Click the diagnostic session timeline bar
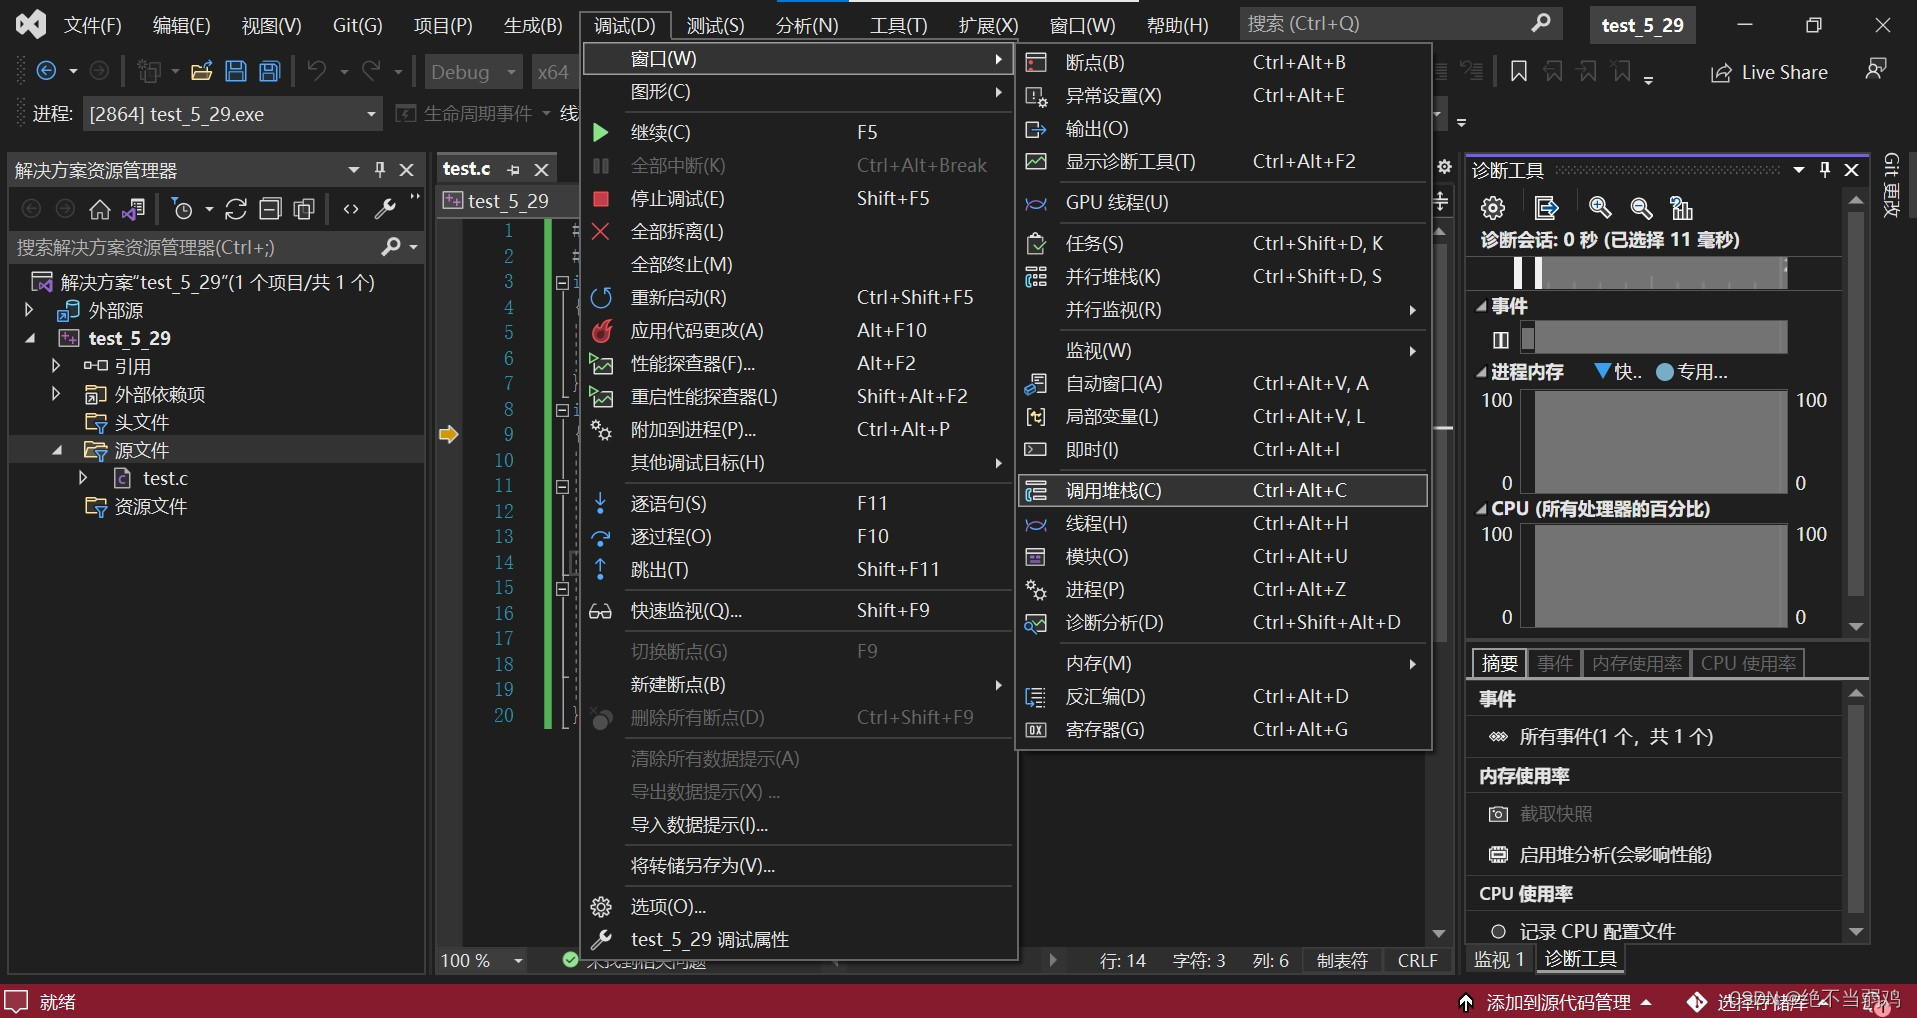 coord(1650,273)
